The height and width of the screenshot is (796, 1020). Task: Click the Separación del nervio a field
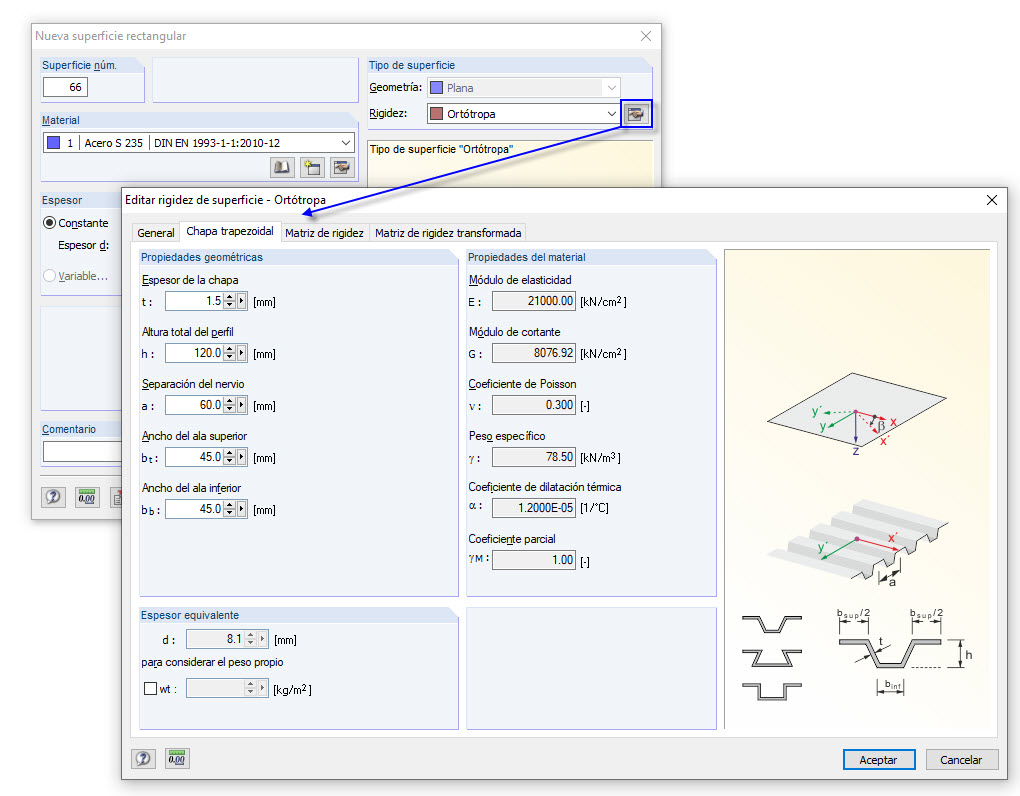195,405
